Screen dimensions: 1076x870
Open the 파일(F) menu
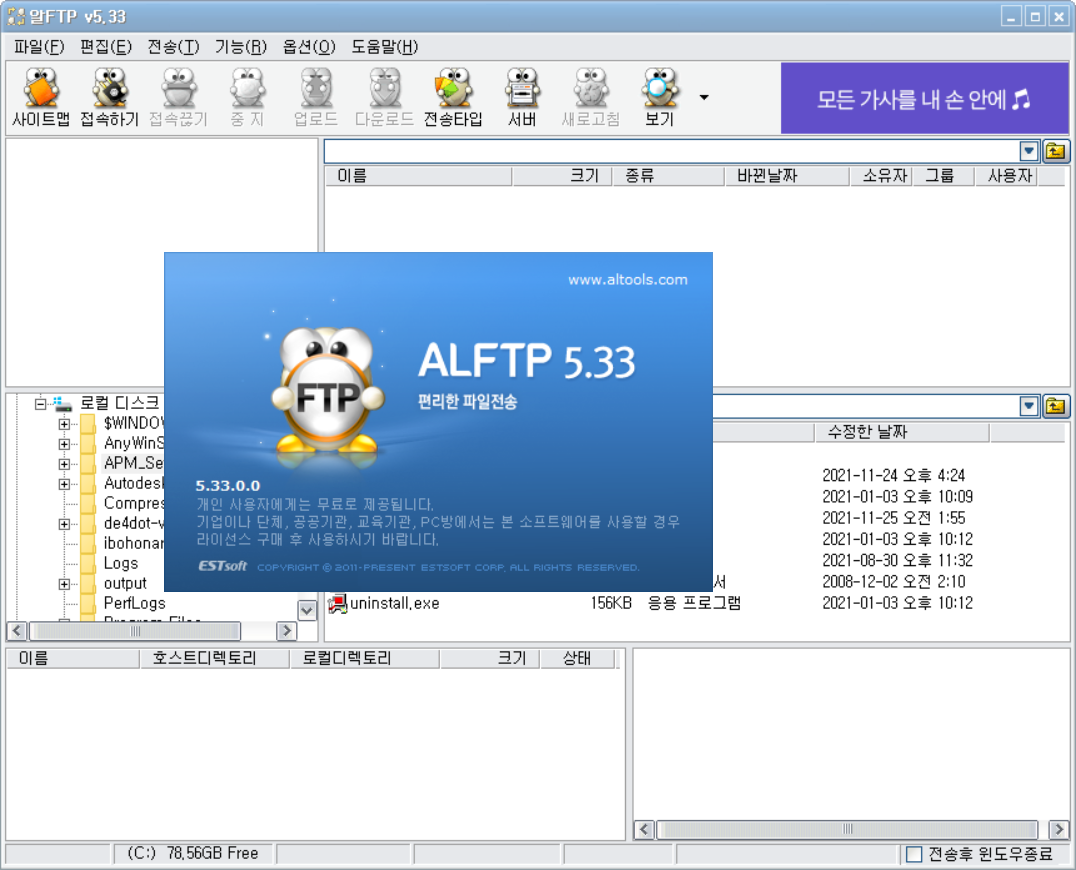coord(39,47)
